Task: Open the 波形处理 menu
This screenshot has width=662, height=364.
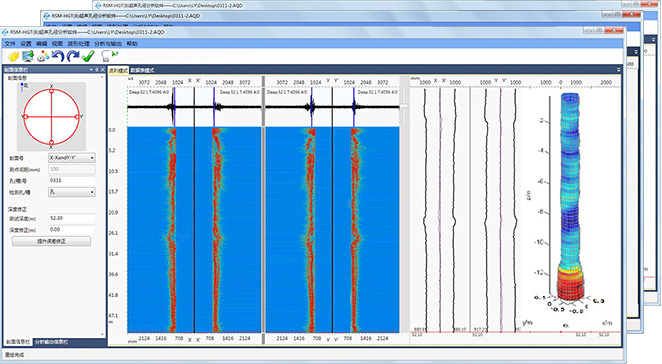Action: pyautogui.click(x=79, y=43)
